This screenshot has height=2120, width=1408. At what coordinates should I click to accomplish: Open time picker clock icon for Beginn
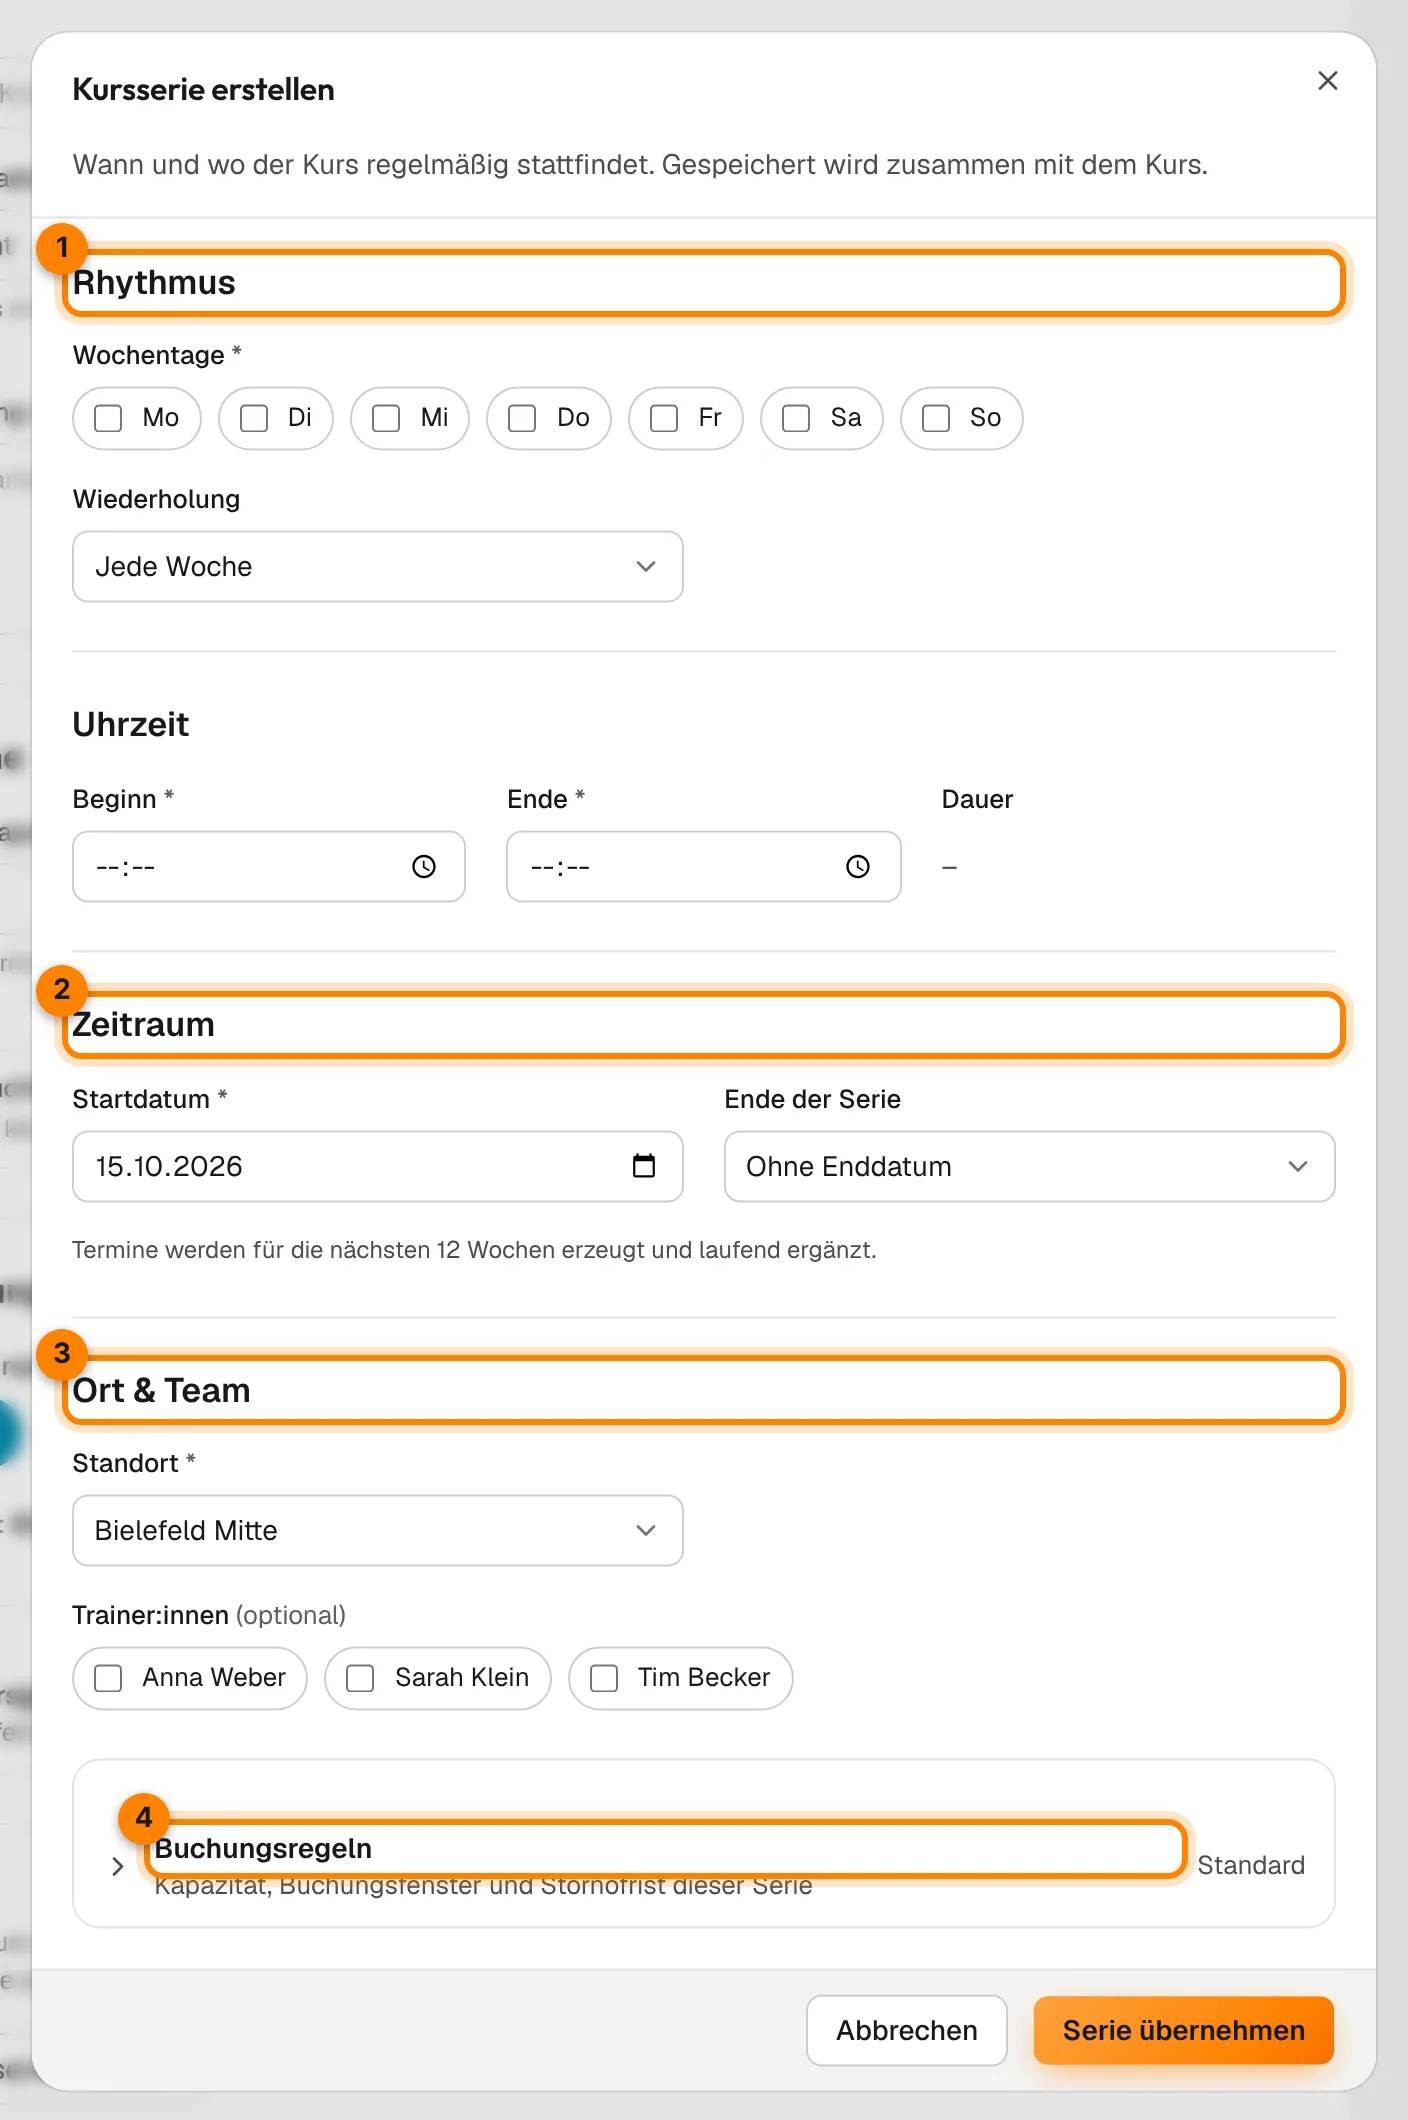click(x=424, y=867)
